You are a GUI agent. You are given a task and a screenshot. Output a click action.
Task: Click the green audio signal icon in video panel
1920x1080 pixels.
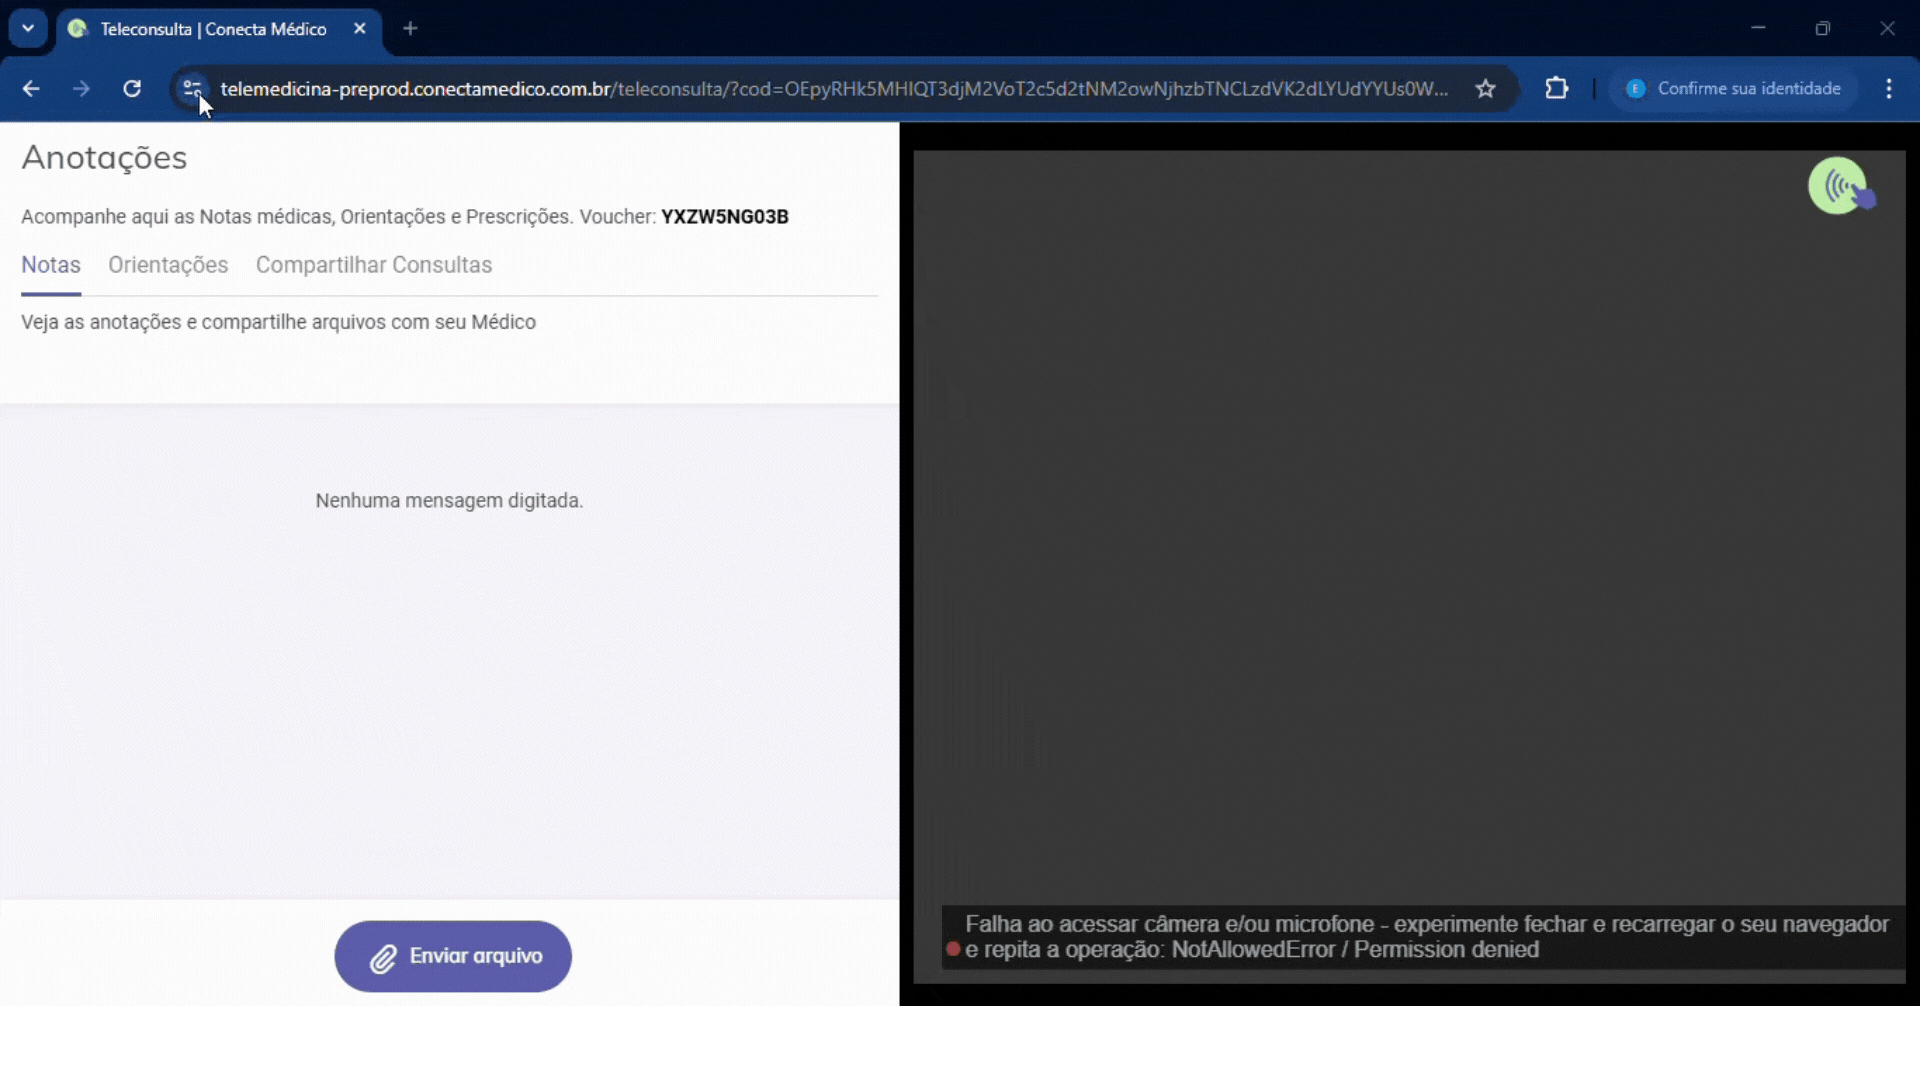tap(1838, 186)
